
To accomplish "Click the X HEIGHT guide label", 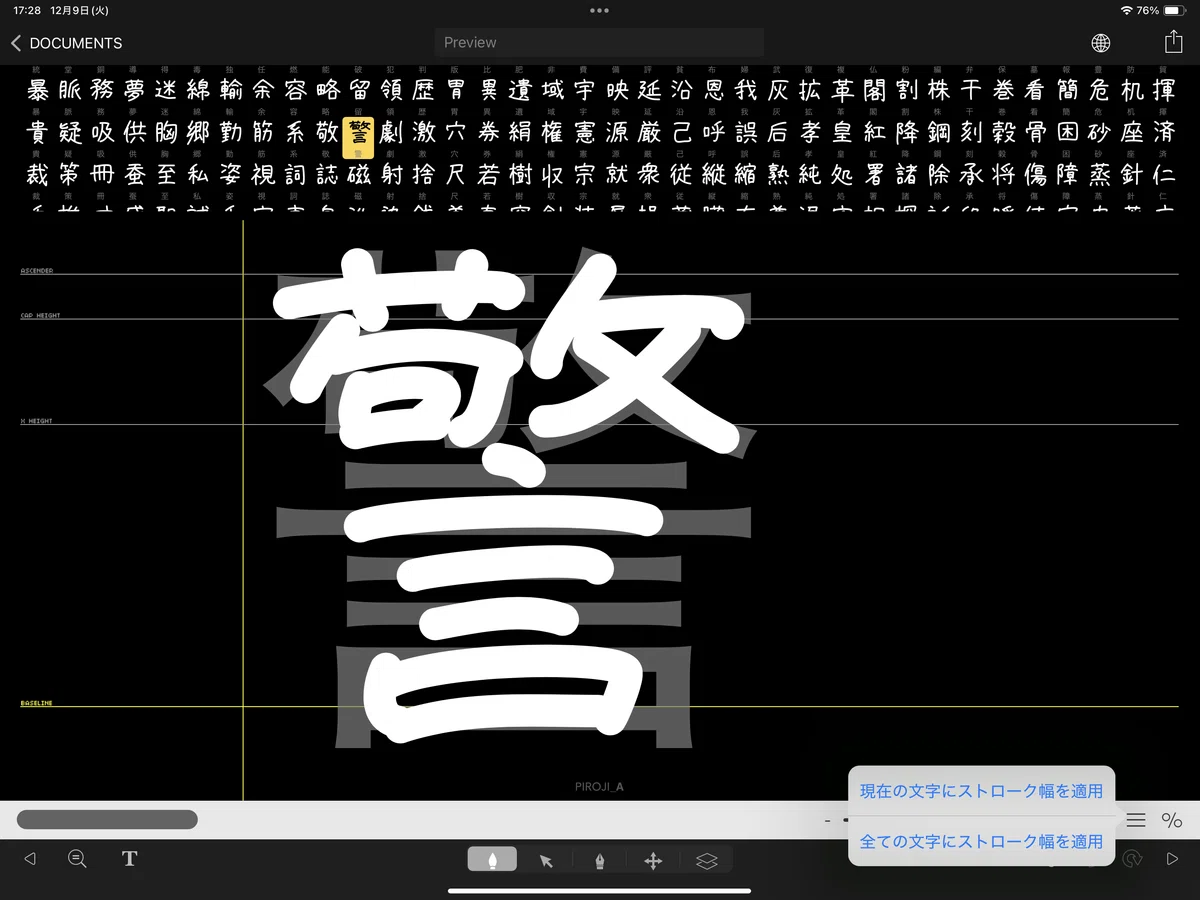I will (x=36, y=421).
